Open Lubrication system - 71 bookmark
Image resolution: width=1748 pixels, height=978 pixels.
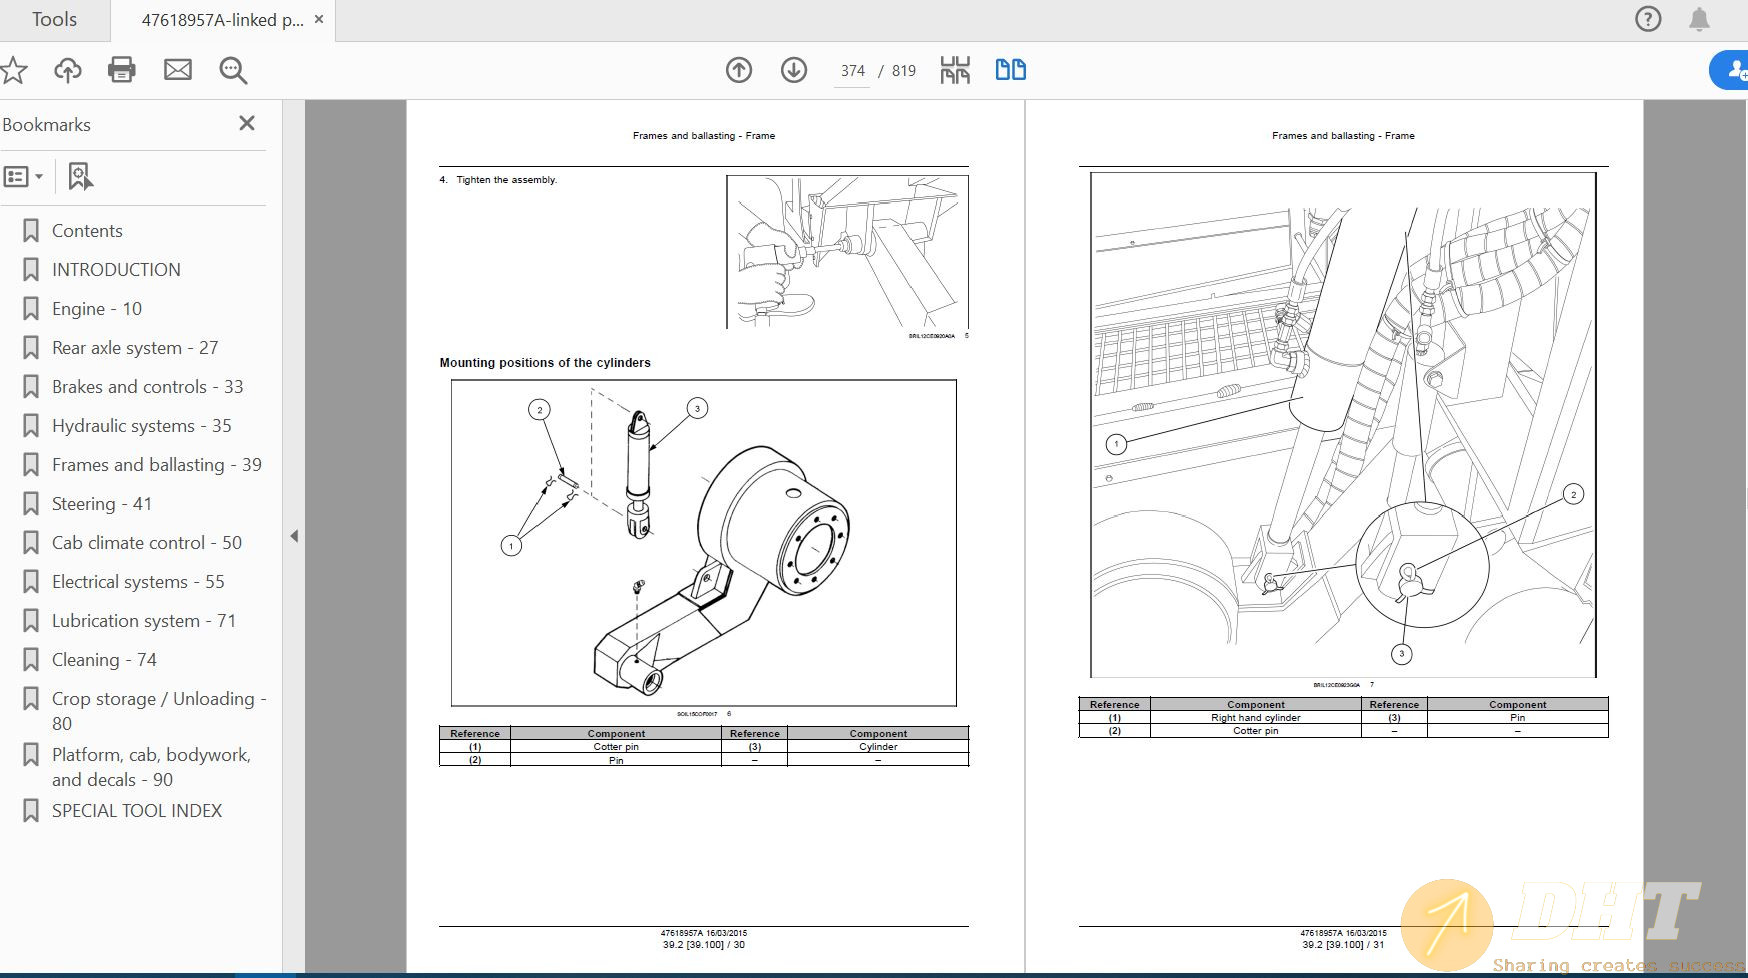coord(144,621)
